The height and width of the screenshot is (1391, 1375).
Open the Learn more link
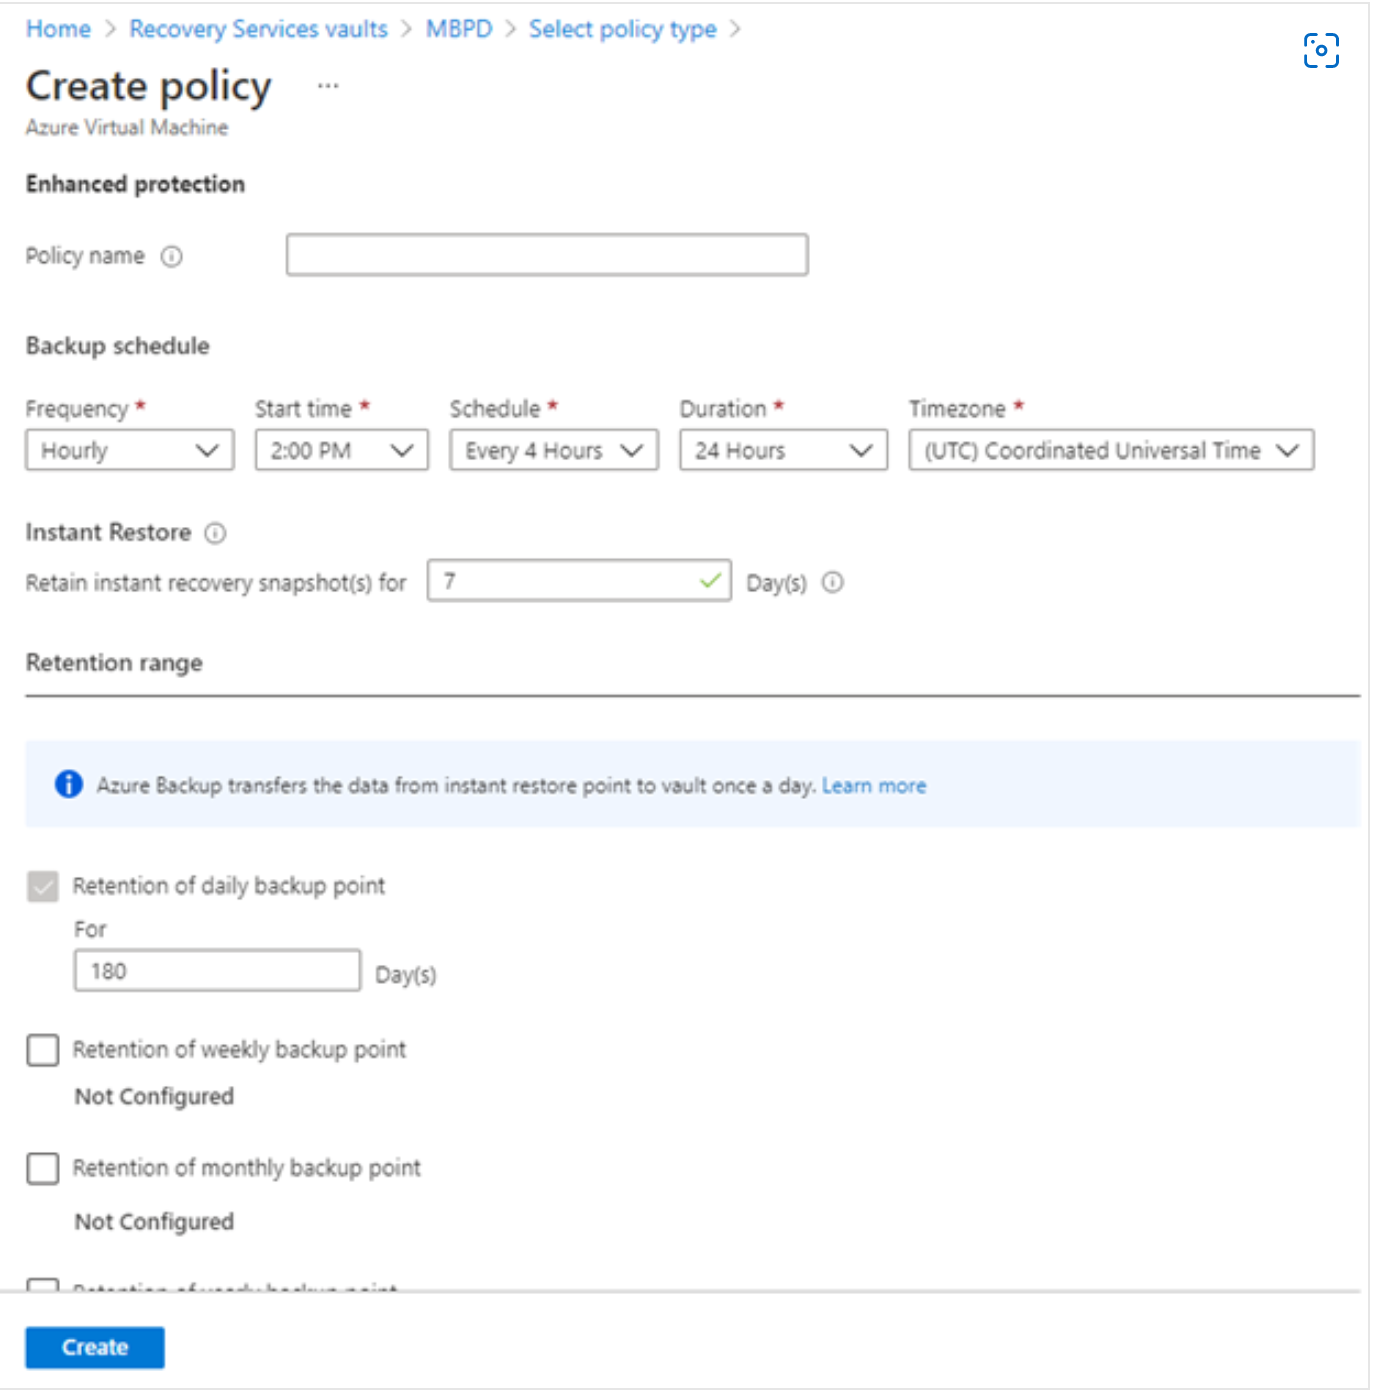pos(874,786)
